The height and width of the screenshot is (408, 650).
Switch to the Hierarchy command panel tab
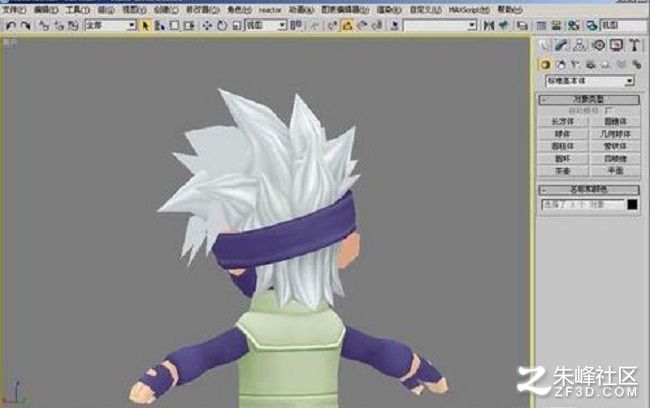pyautogui.click(x=580, y=45)
